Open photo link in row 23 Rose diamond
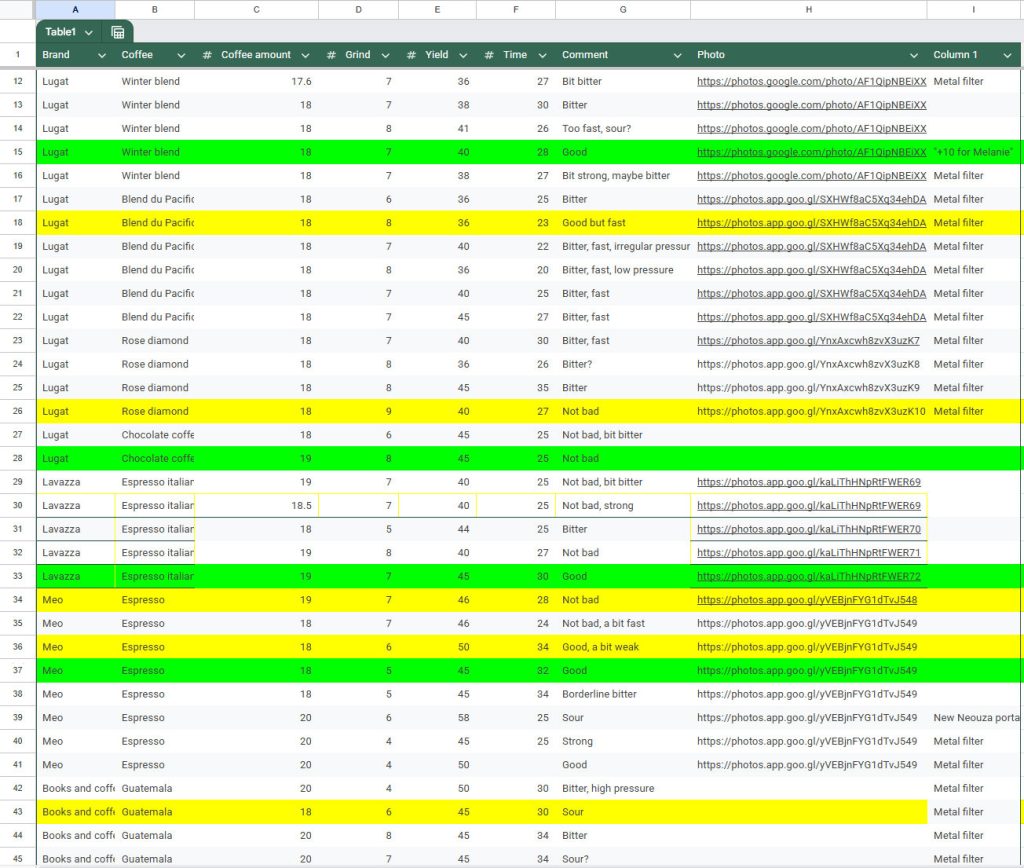Viewport: 1024px width, 868px height. [x=808, y=340]
